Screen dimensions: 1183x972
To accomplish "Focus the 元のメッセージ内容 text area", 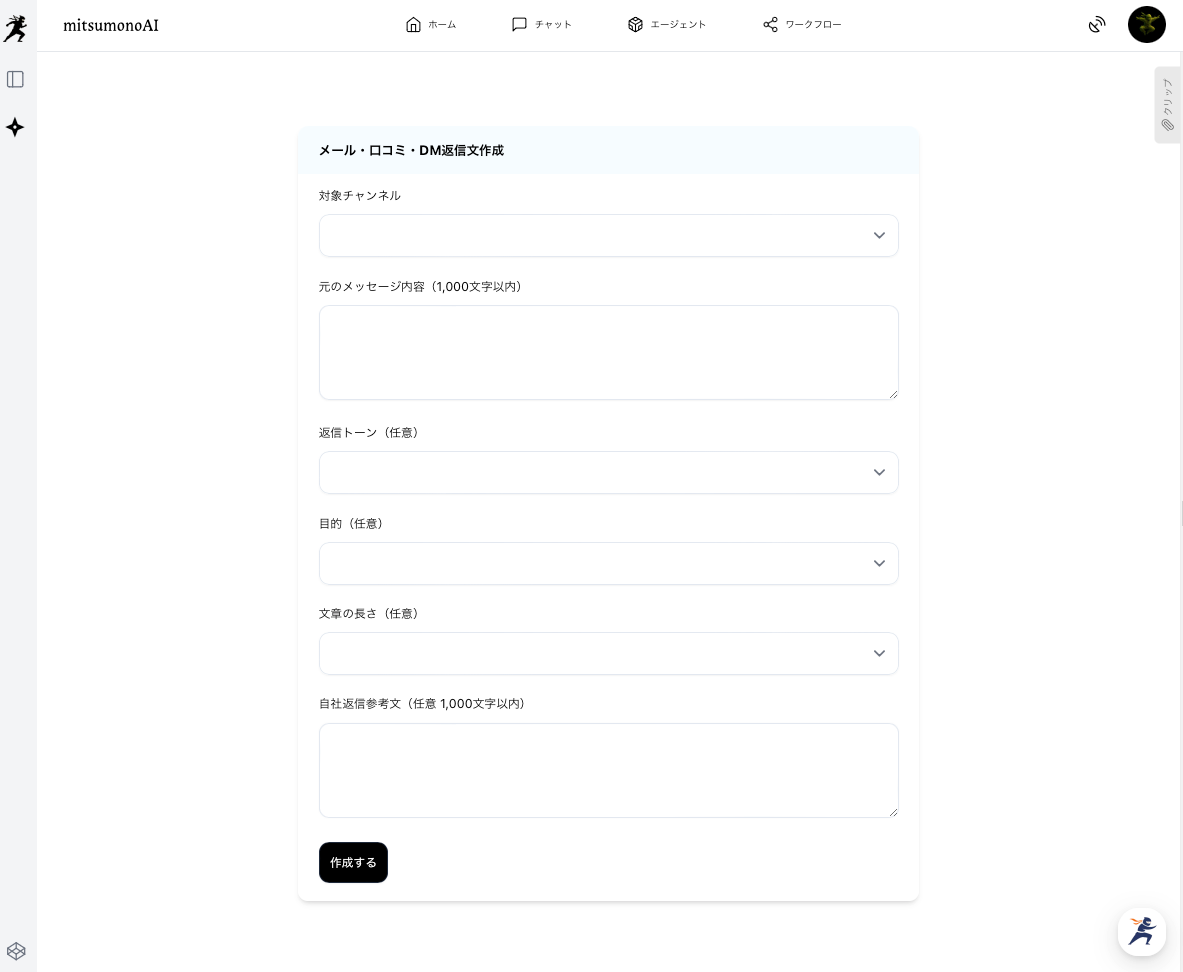I will pyautogui.click(x=608, y=353).
